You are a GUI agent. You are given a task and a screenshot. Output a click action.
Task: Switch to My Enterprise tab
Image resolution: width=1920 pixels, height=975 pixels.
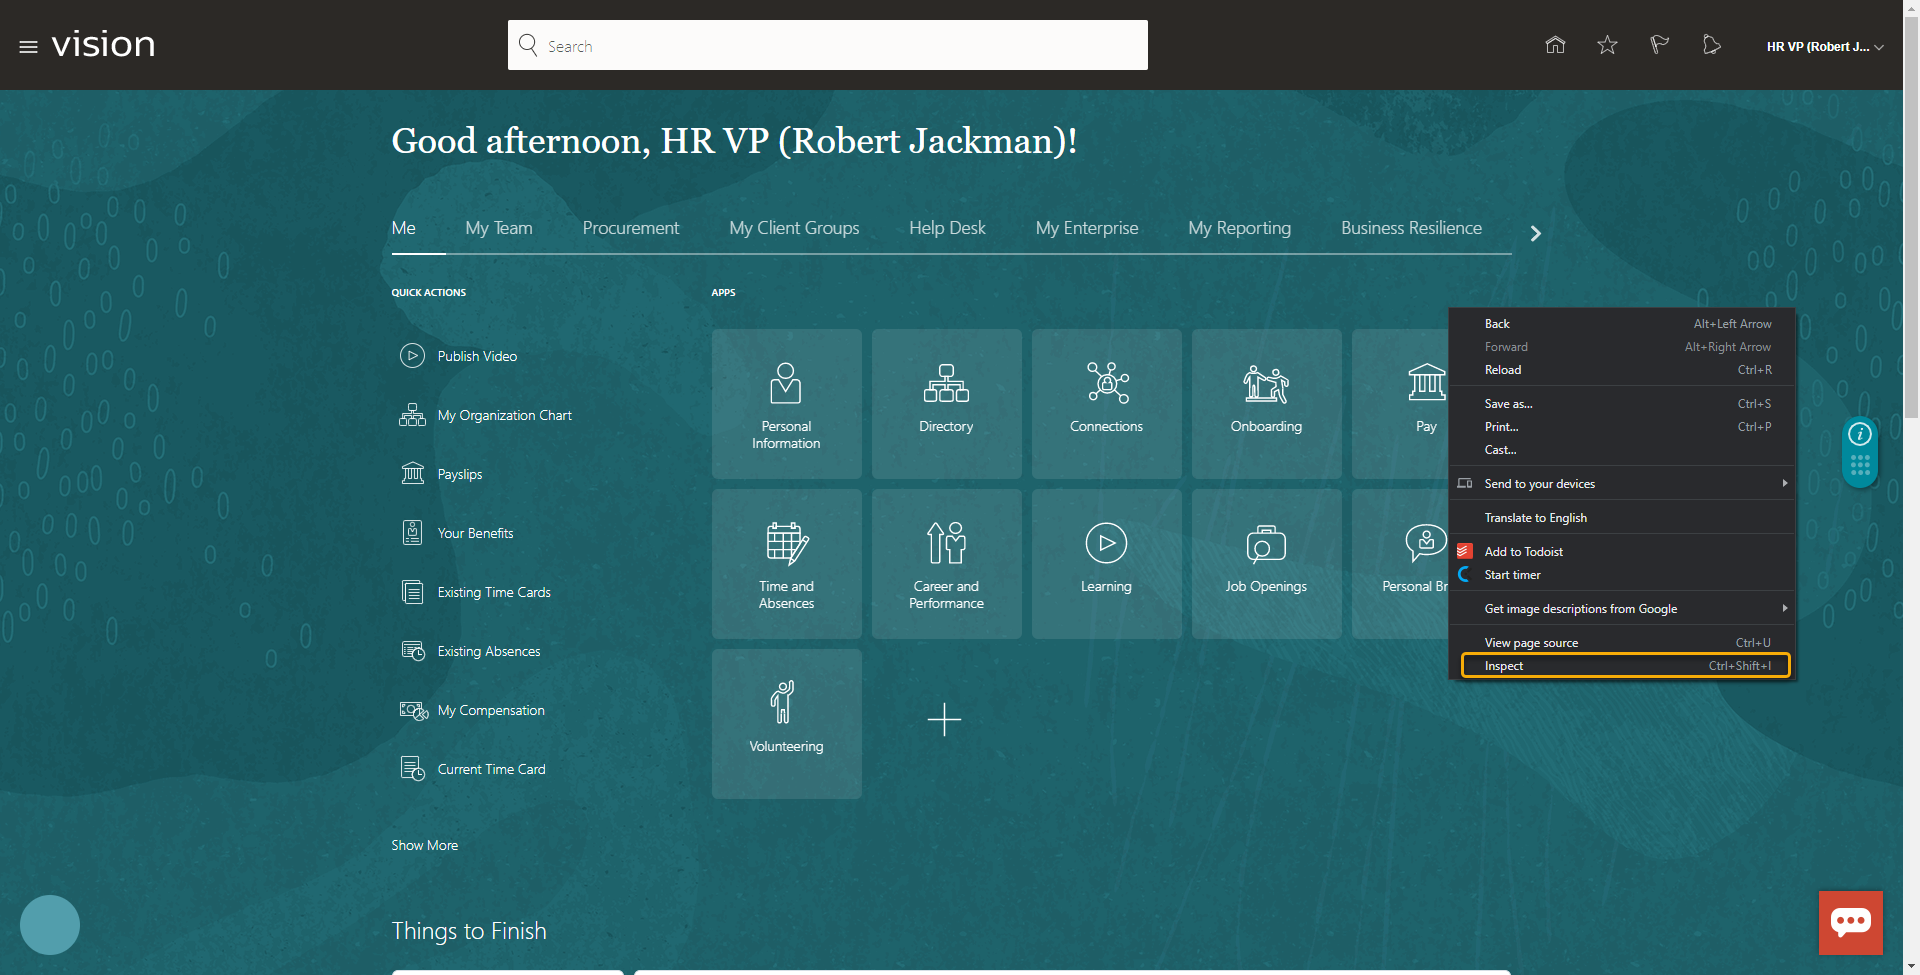click(x=1087, y=228)
